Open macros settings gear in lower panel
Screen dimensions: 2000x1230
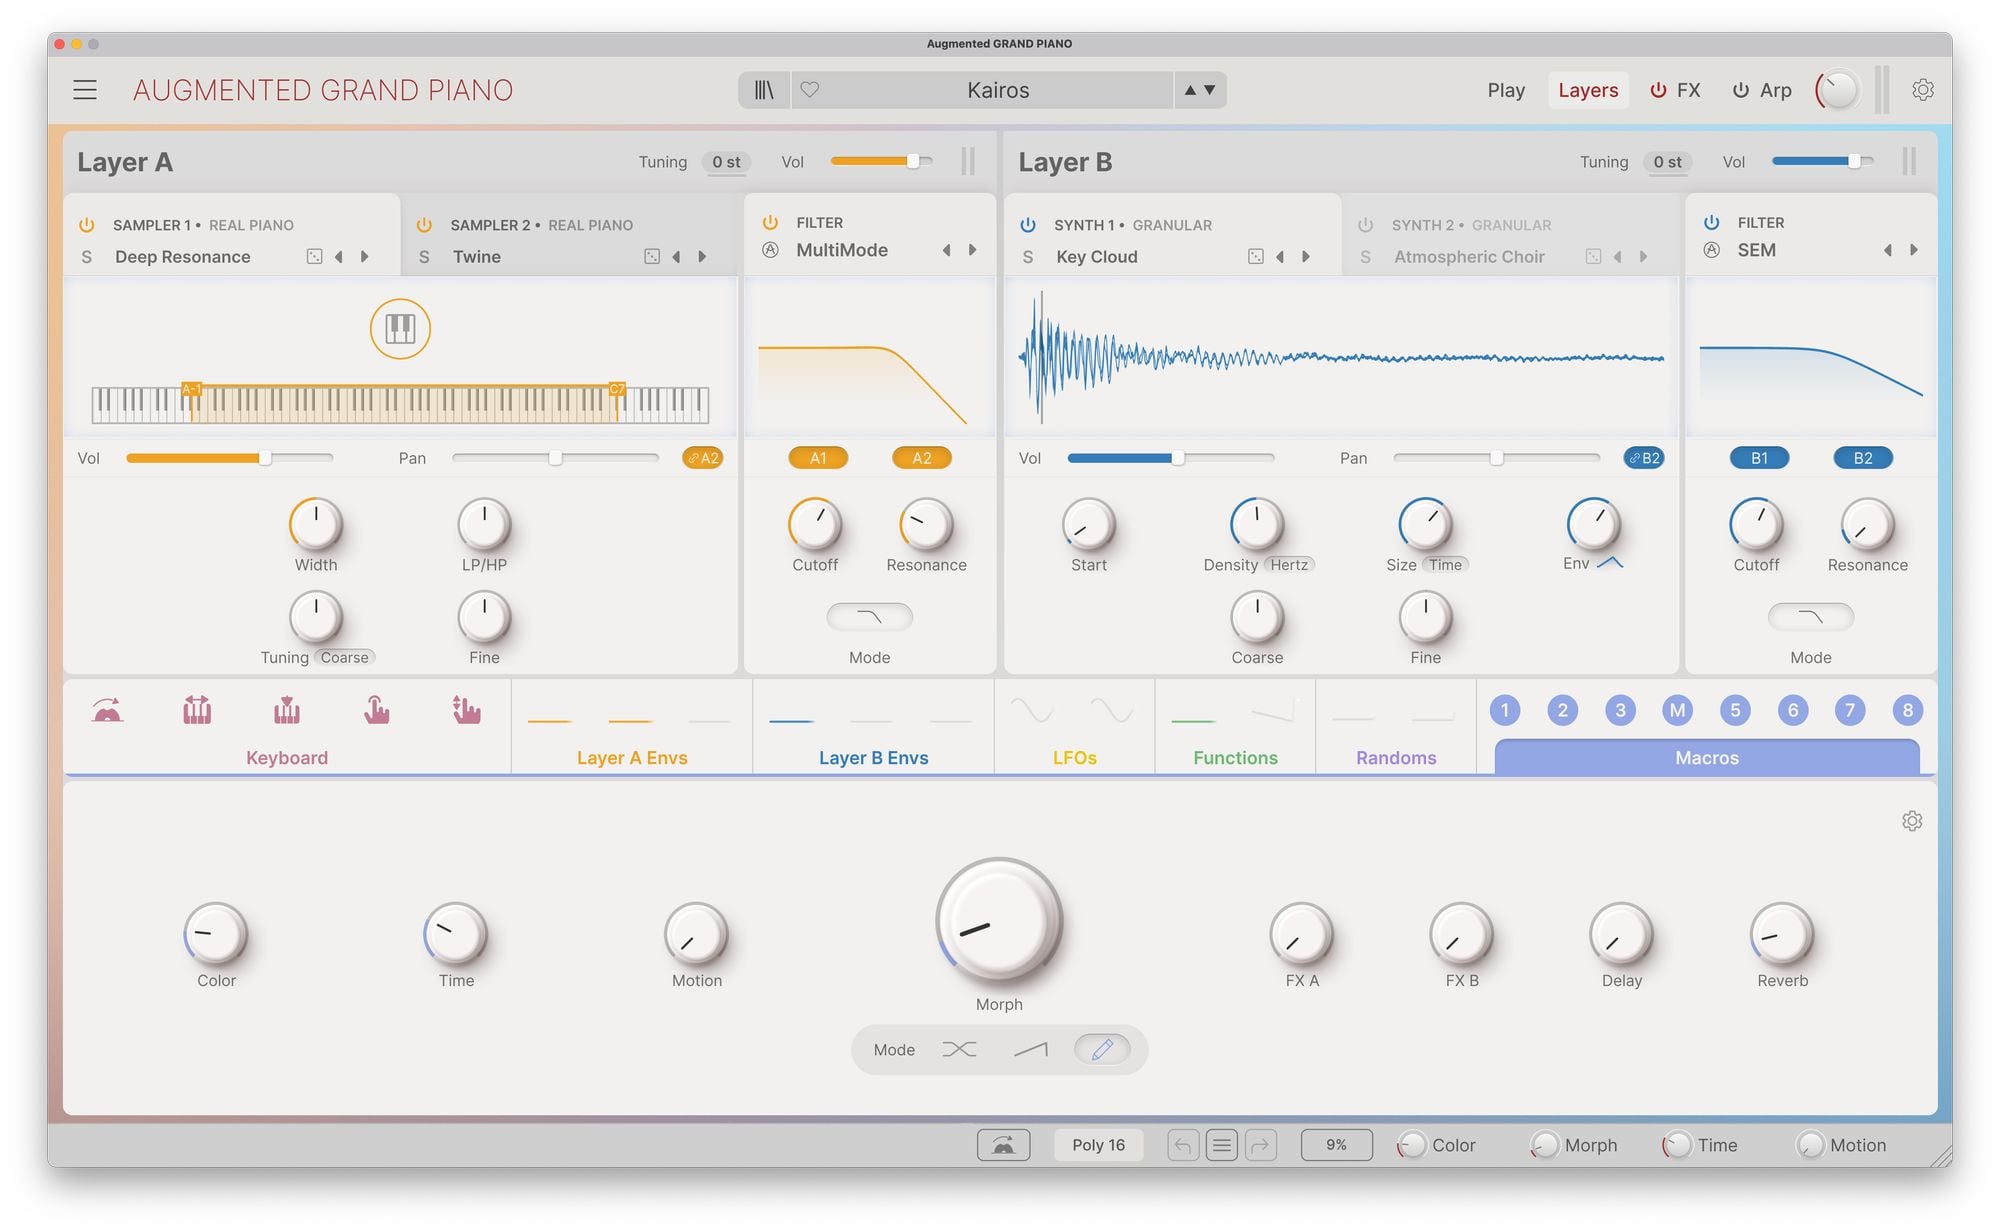[x=1912, y=821]
